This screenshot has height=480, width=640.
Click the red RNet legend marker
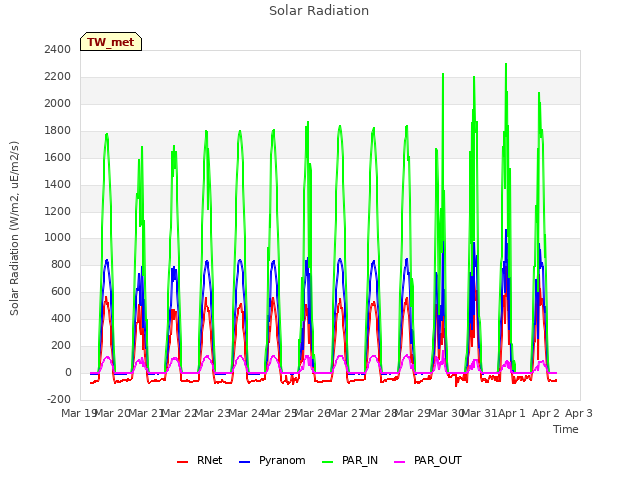click(x=182, y=462)
